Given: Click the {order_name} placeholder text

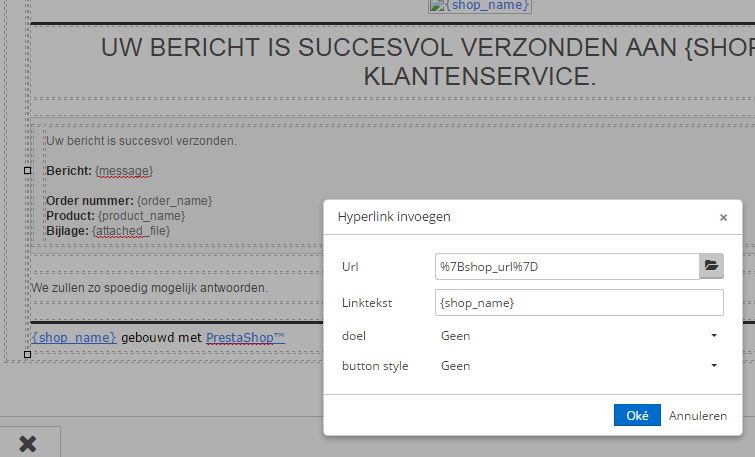Looking at the screenshot, I should coord(174,201).
